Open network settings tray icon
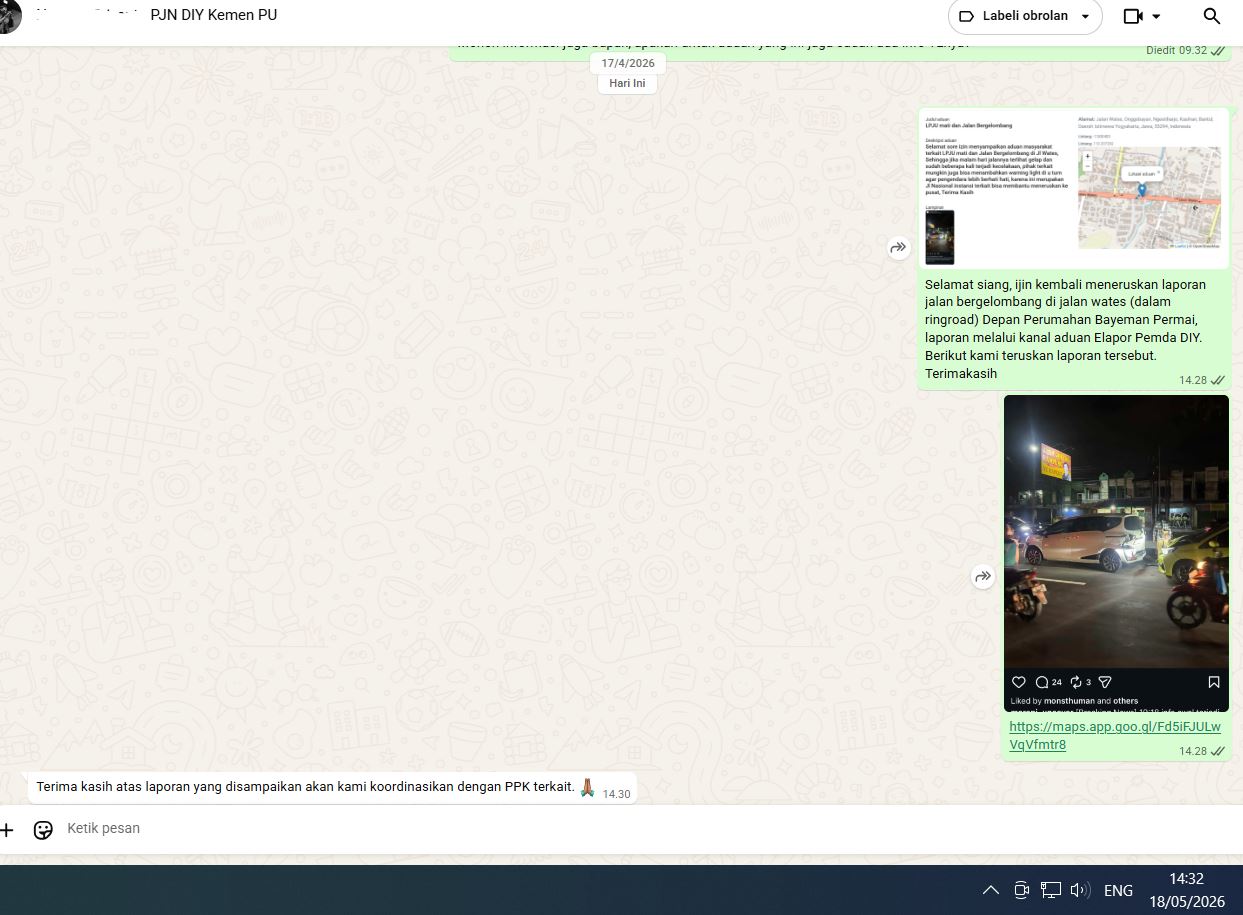The width and height of the screenshot is (1243, 915). pos(1050,890)
